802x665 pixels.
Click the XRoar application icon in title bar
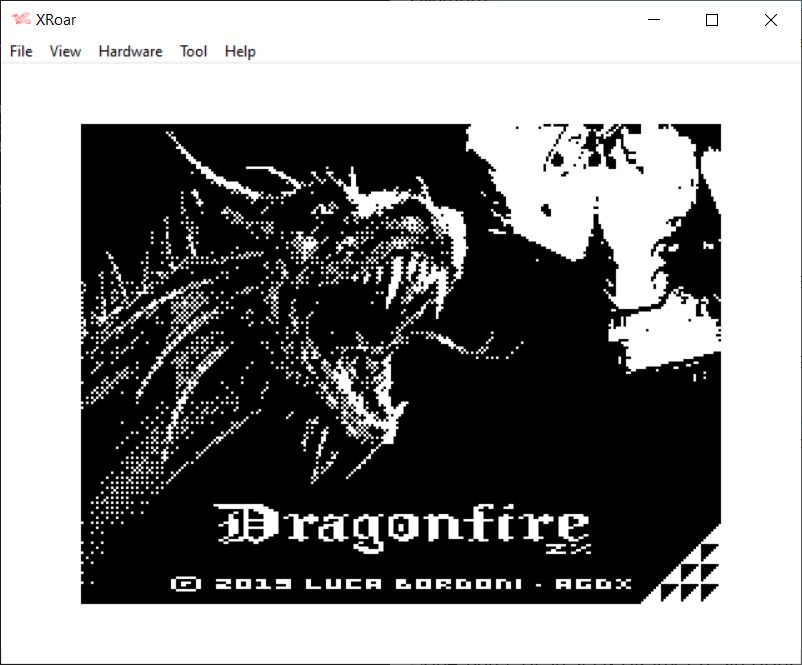pos(20,20)
